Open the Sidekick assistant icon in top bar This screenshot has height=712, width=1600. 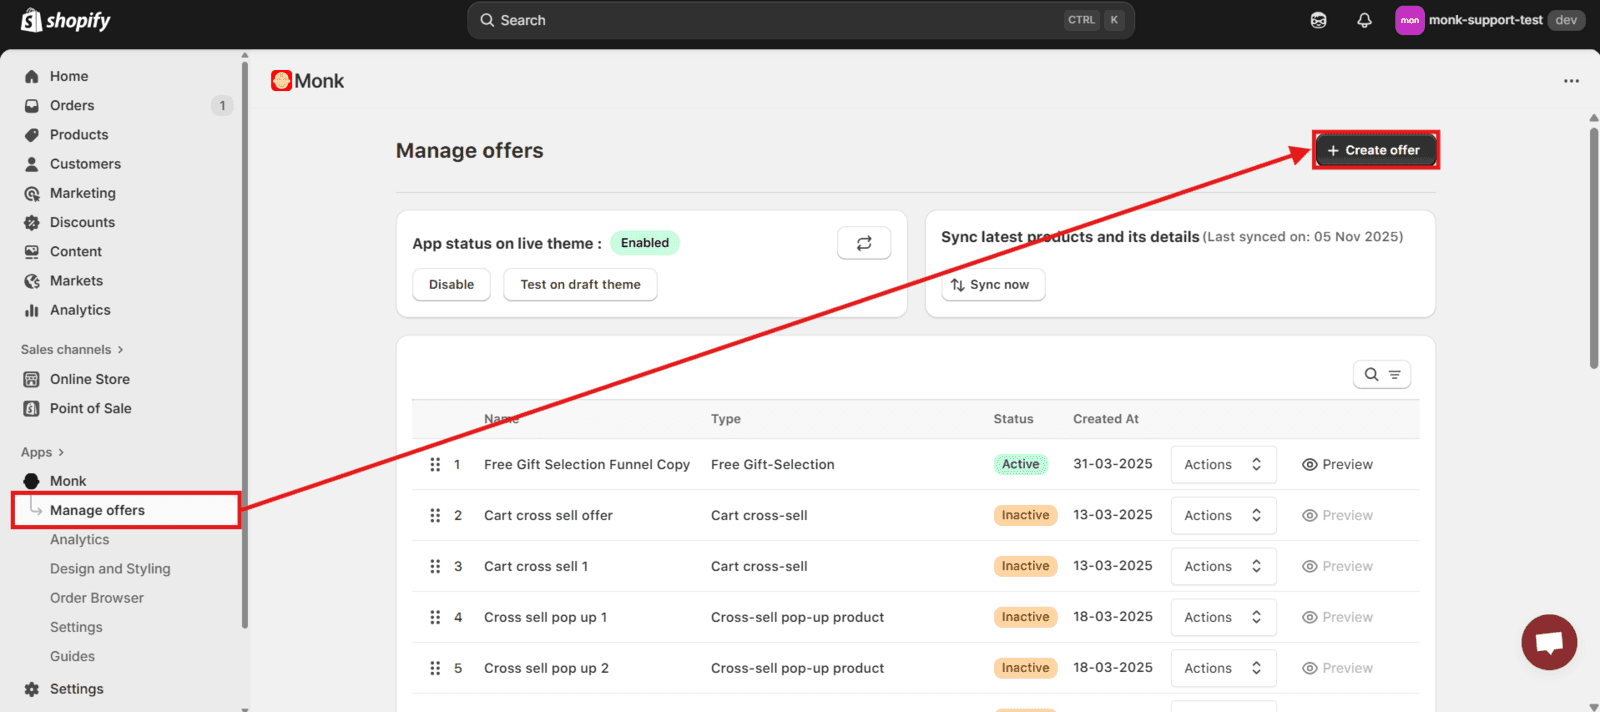pos(1318,20)
